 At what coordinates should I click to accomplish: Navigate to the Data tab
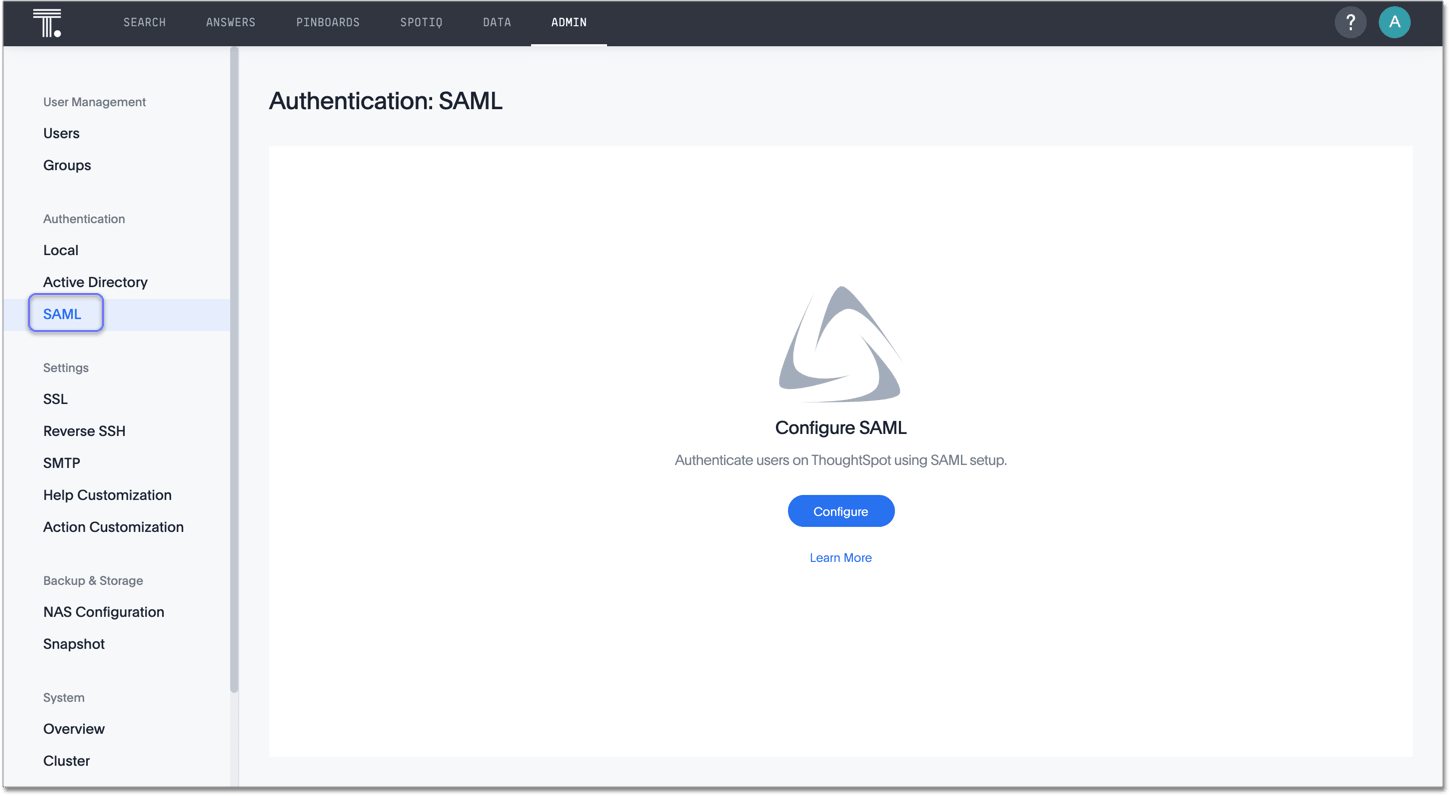[497, 22]
